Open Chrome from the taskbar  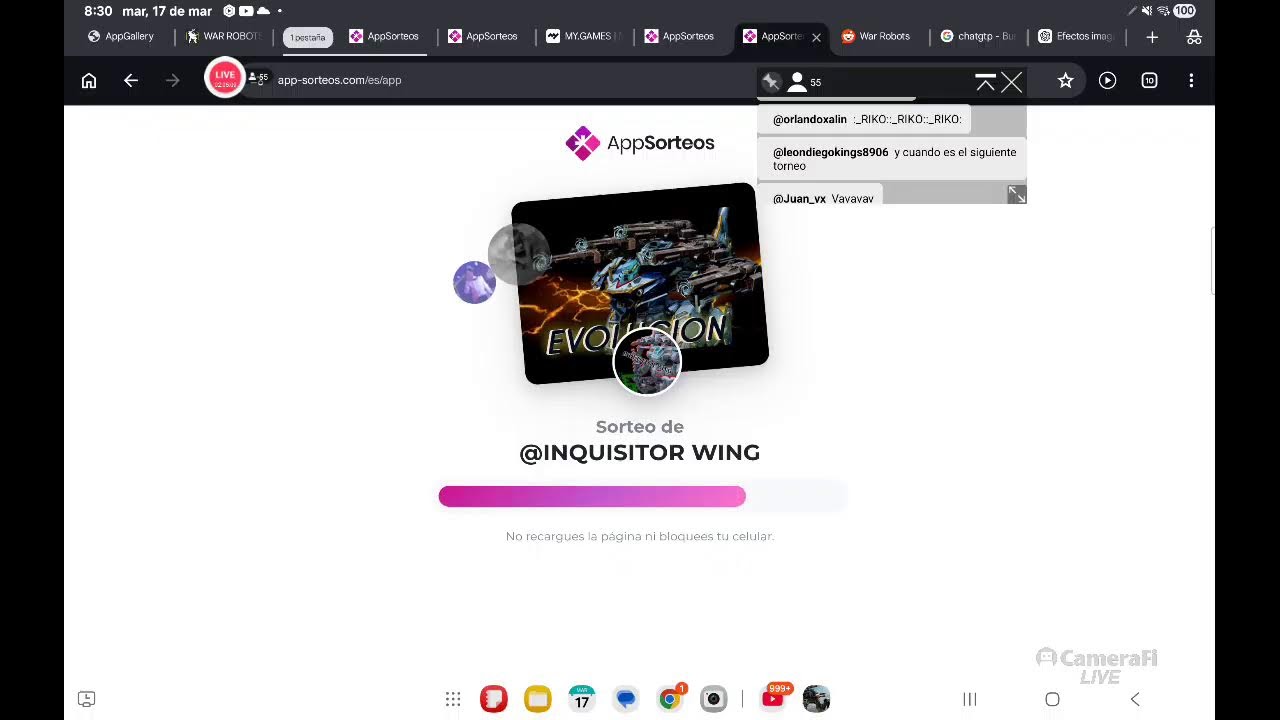click(x=670, y=699)
